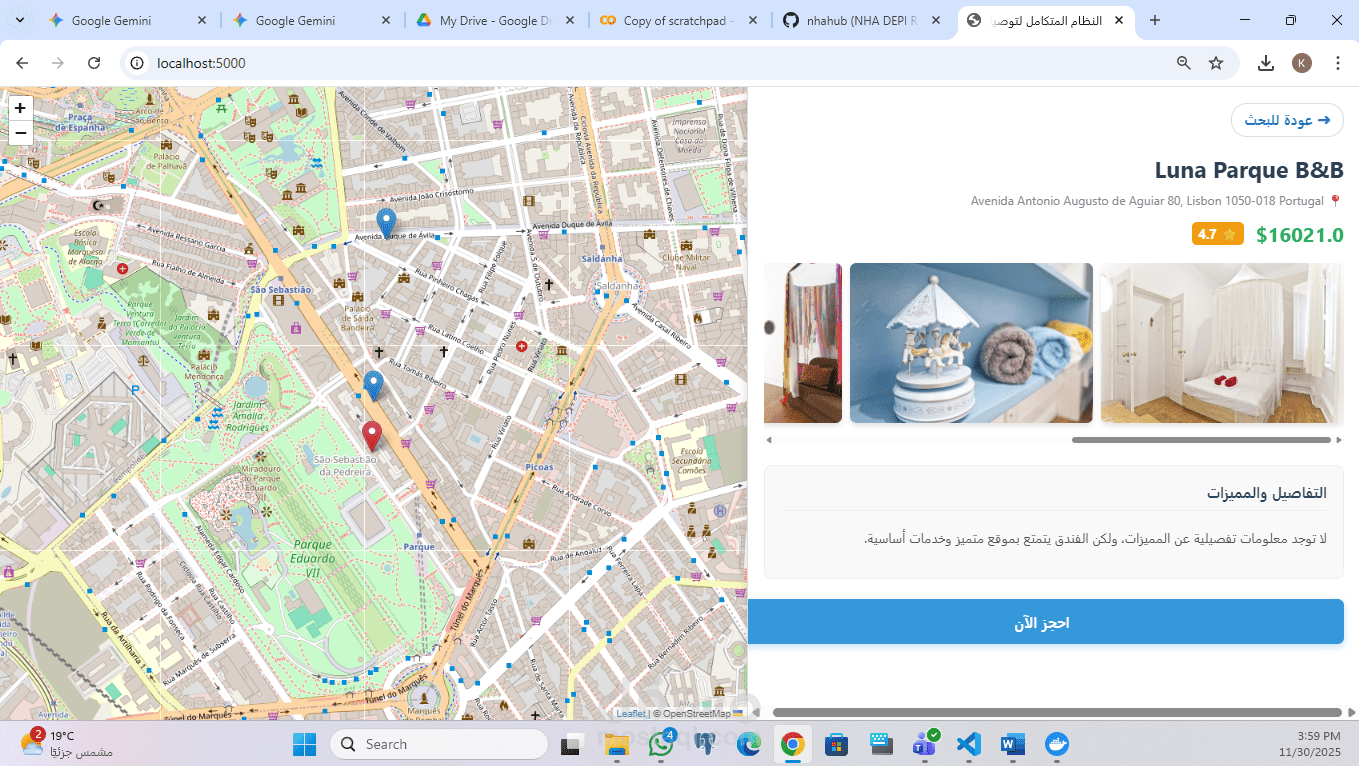Screen dimensions: 1359x766
Task: Open the Chrome downloads icon
Action: pos(1266,63)
